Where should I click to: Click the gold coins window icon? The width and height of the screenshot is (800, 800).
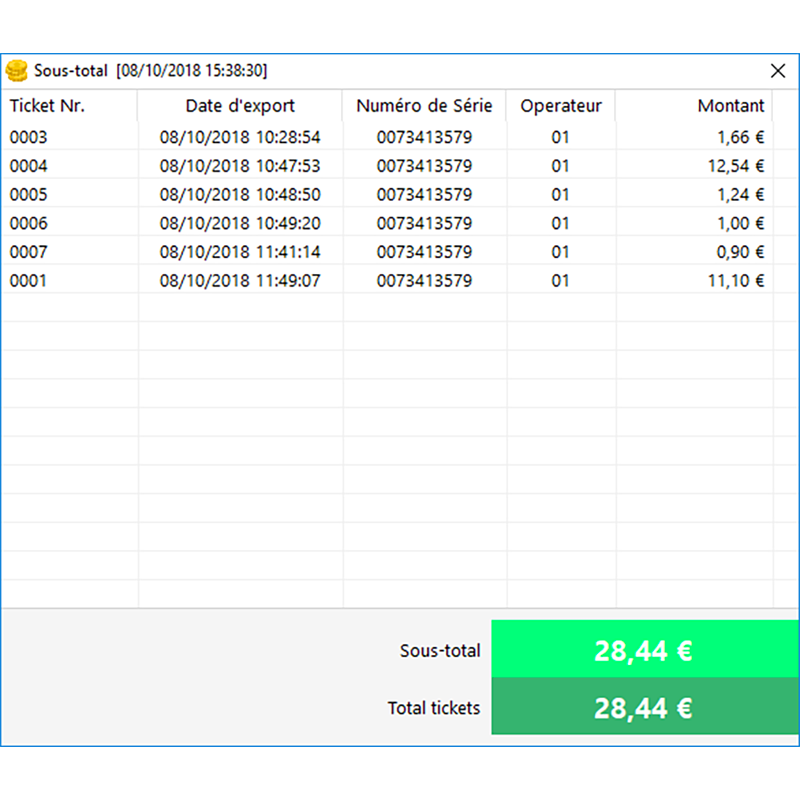coord(16,70)
